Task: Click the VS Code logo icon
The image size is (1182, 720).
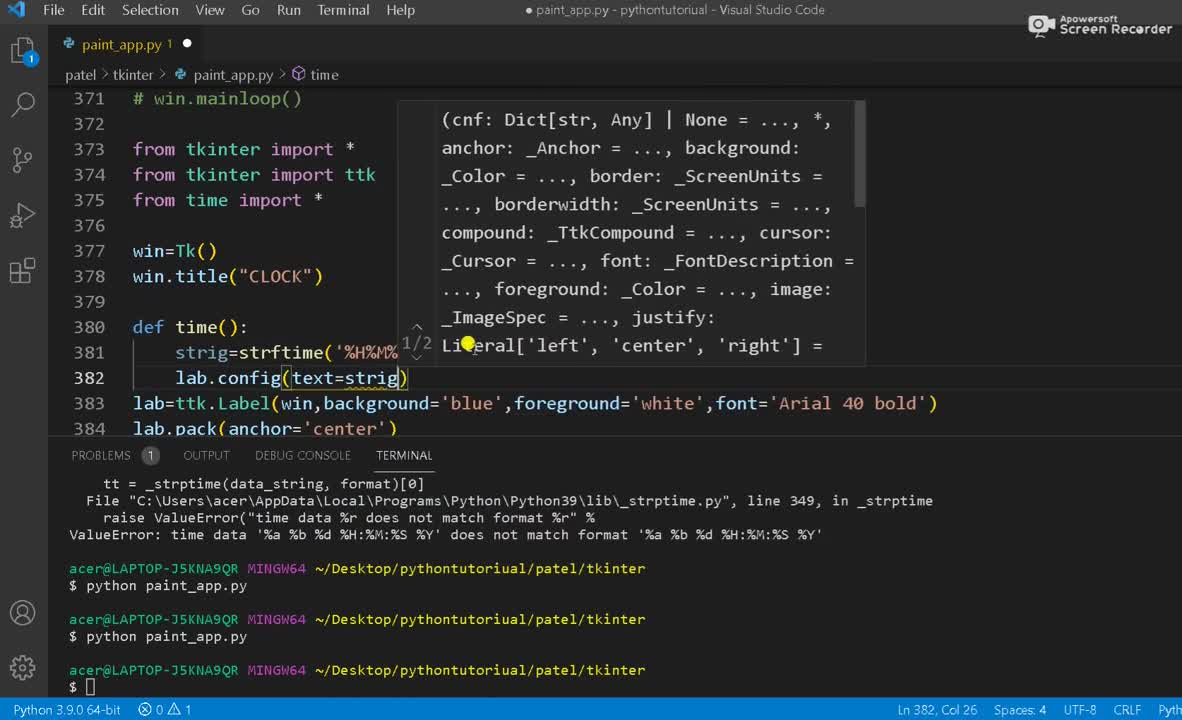Action: 16,10
